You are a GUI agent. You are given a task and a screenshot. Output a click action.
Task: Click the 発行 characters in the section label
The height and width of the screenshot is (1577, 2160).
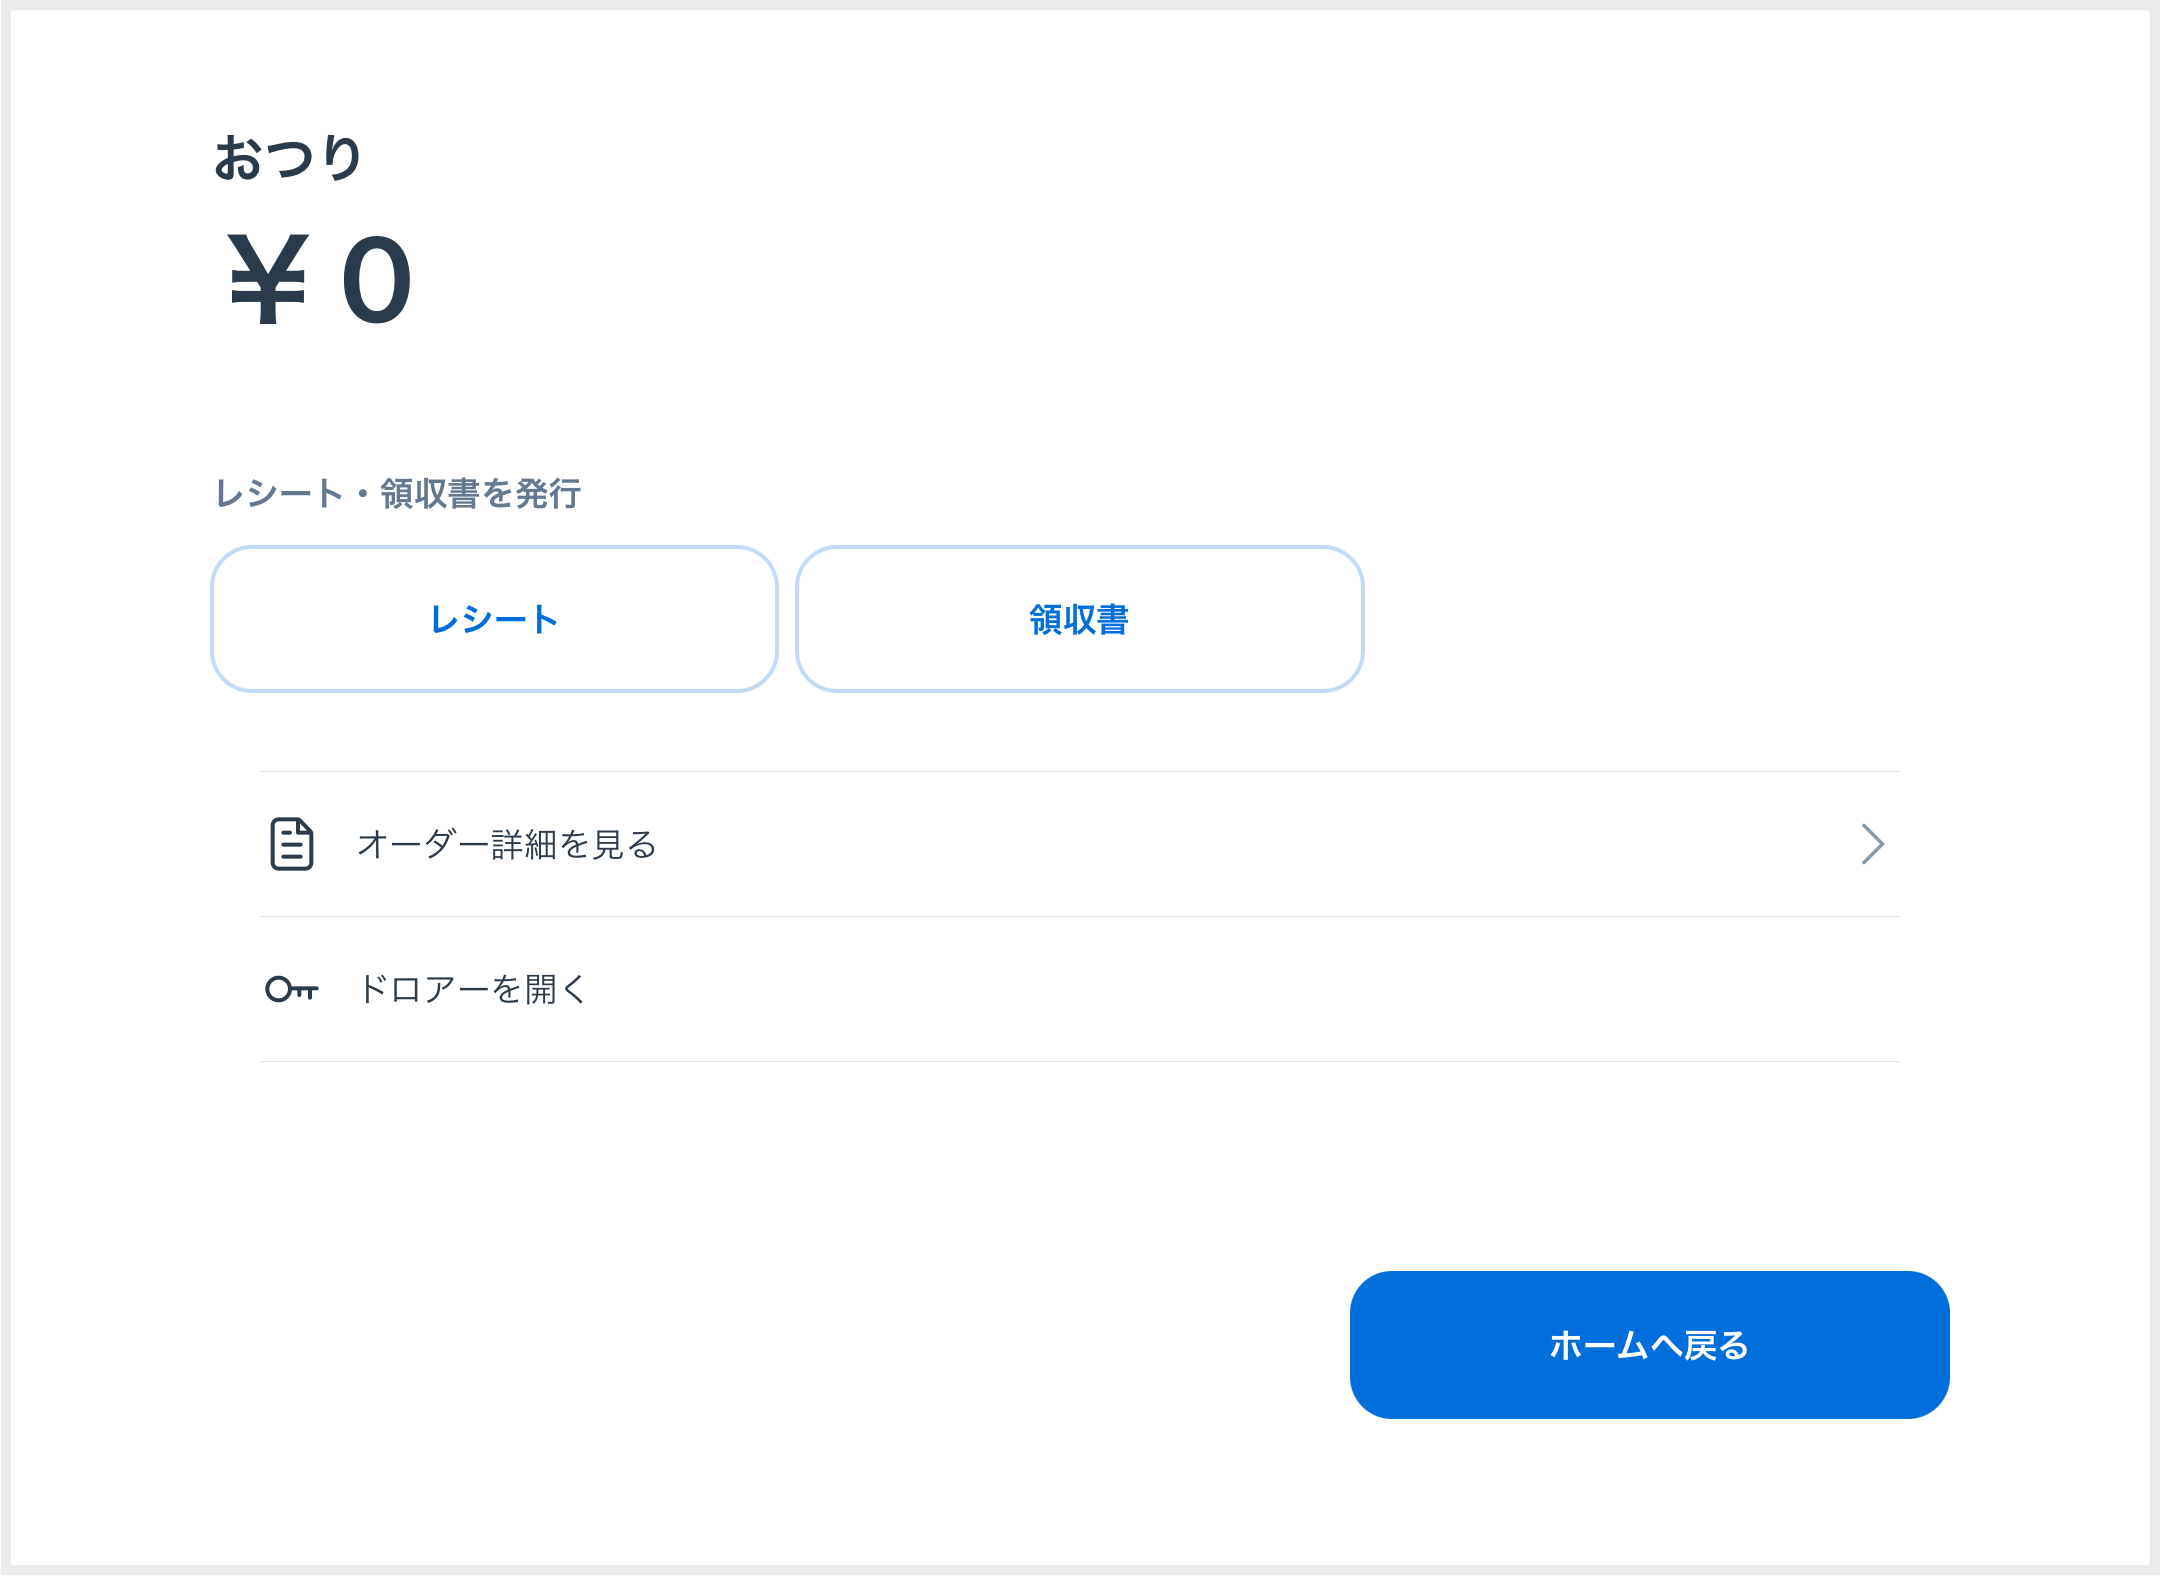(x=548, y=493)
